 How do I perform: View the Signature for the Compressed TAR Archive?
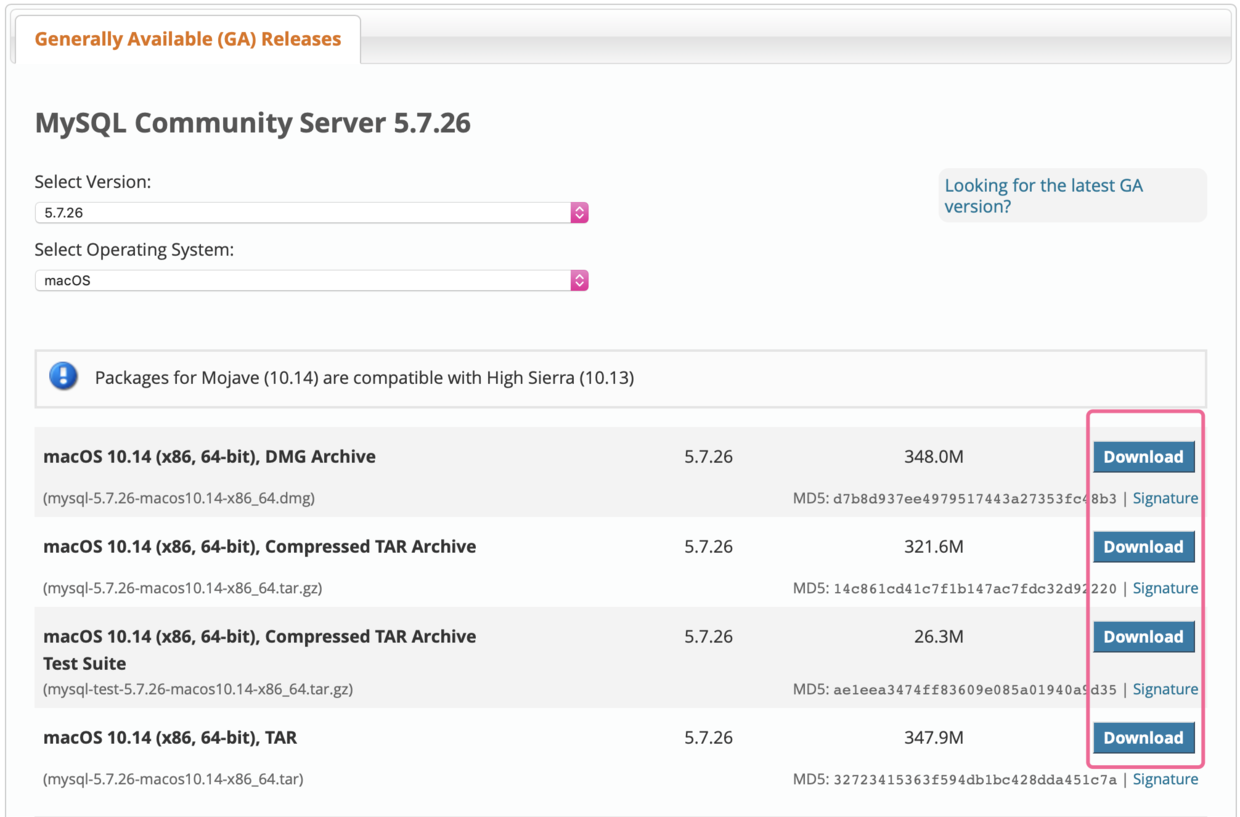[1165, 588]
